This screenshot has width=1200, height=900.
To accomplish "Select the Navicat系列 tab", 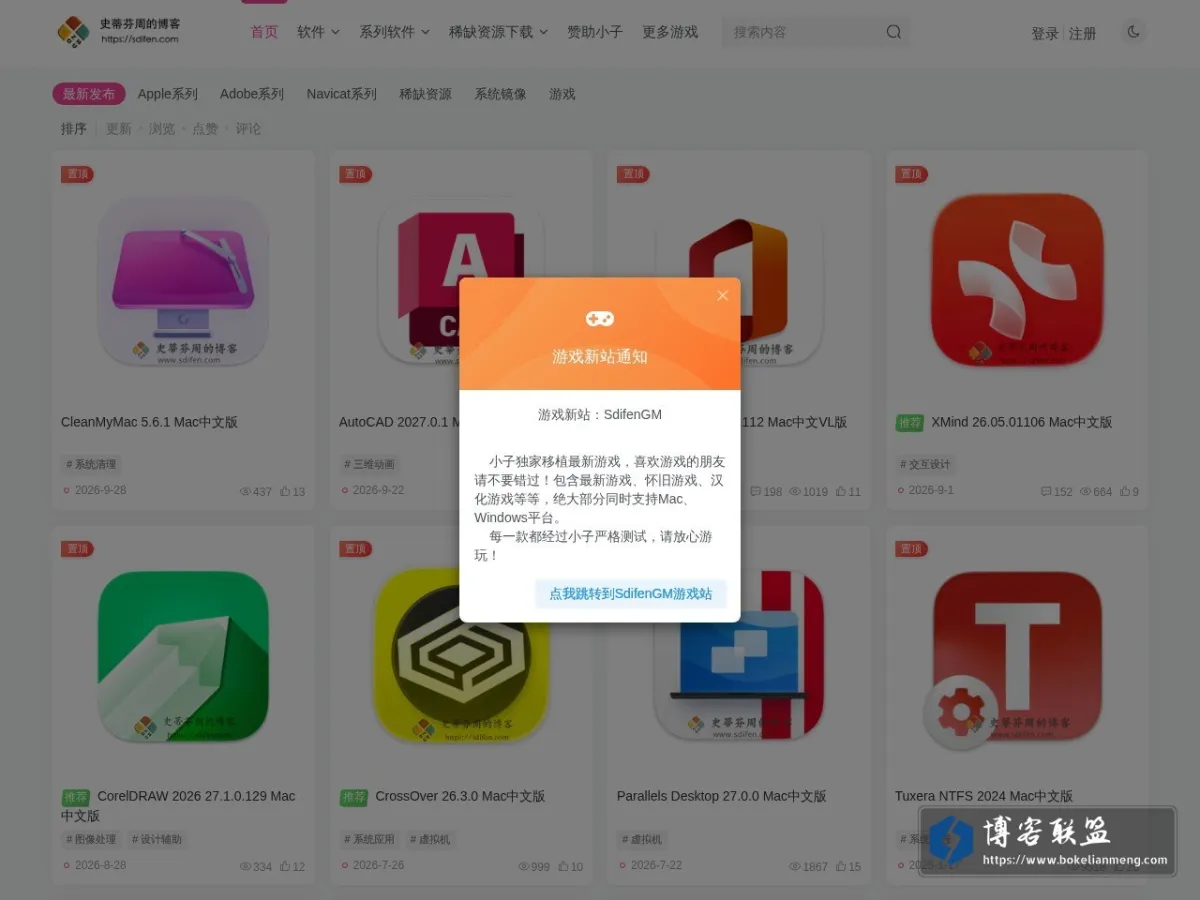I will click(342, 94).
